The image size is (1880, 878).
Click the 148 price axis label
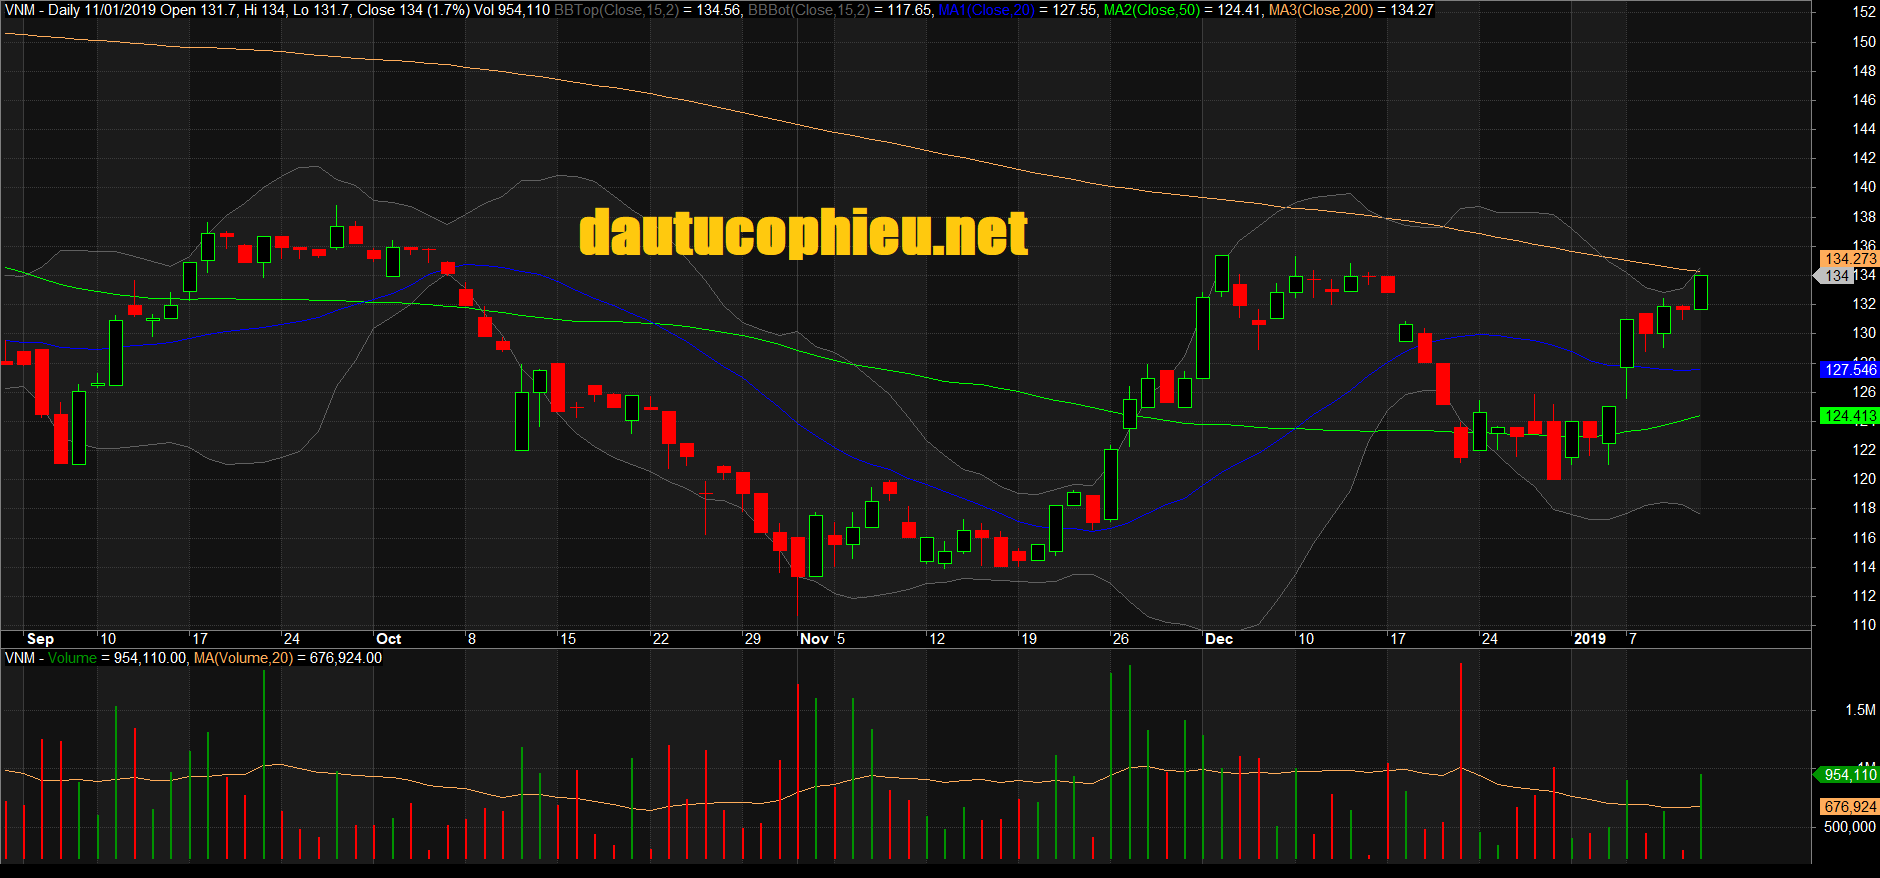1864,71
